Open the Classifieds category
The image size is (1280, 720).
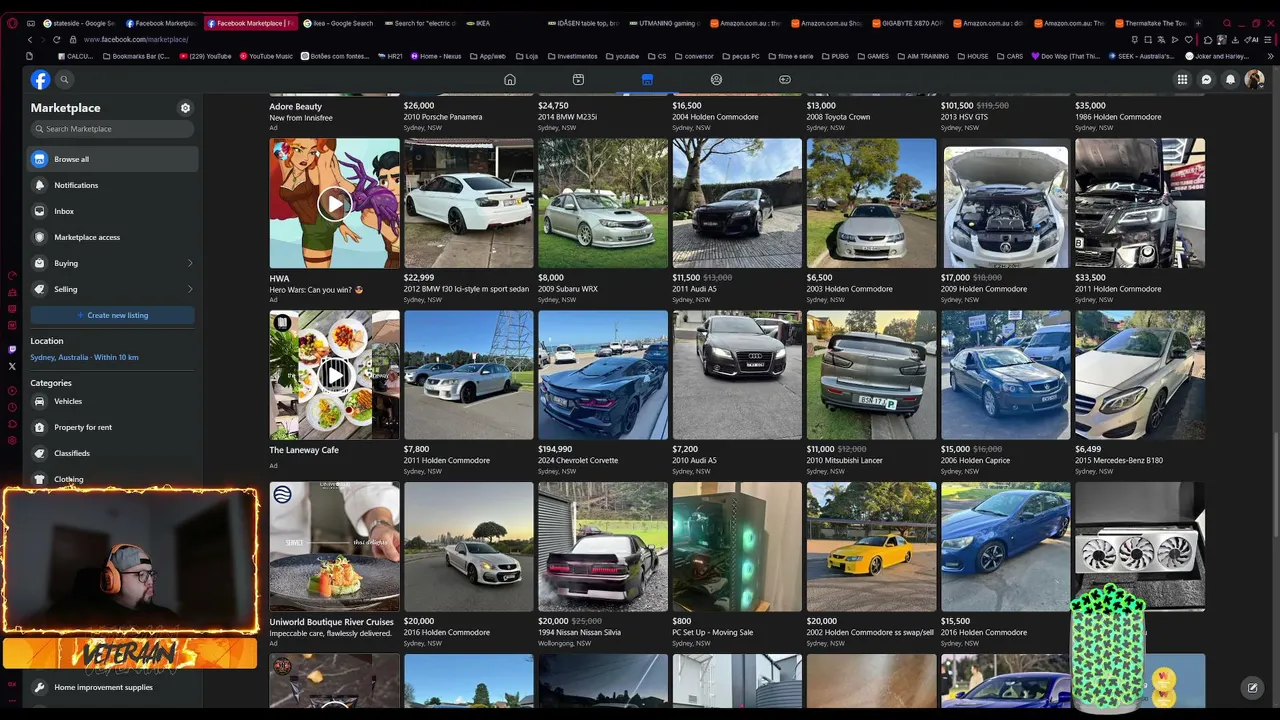pos(113,453)
